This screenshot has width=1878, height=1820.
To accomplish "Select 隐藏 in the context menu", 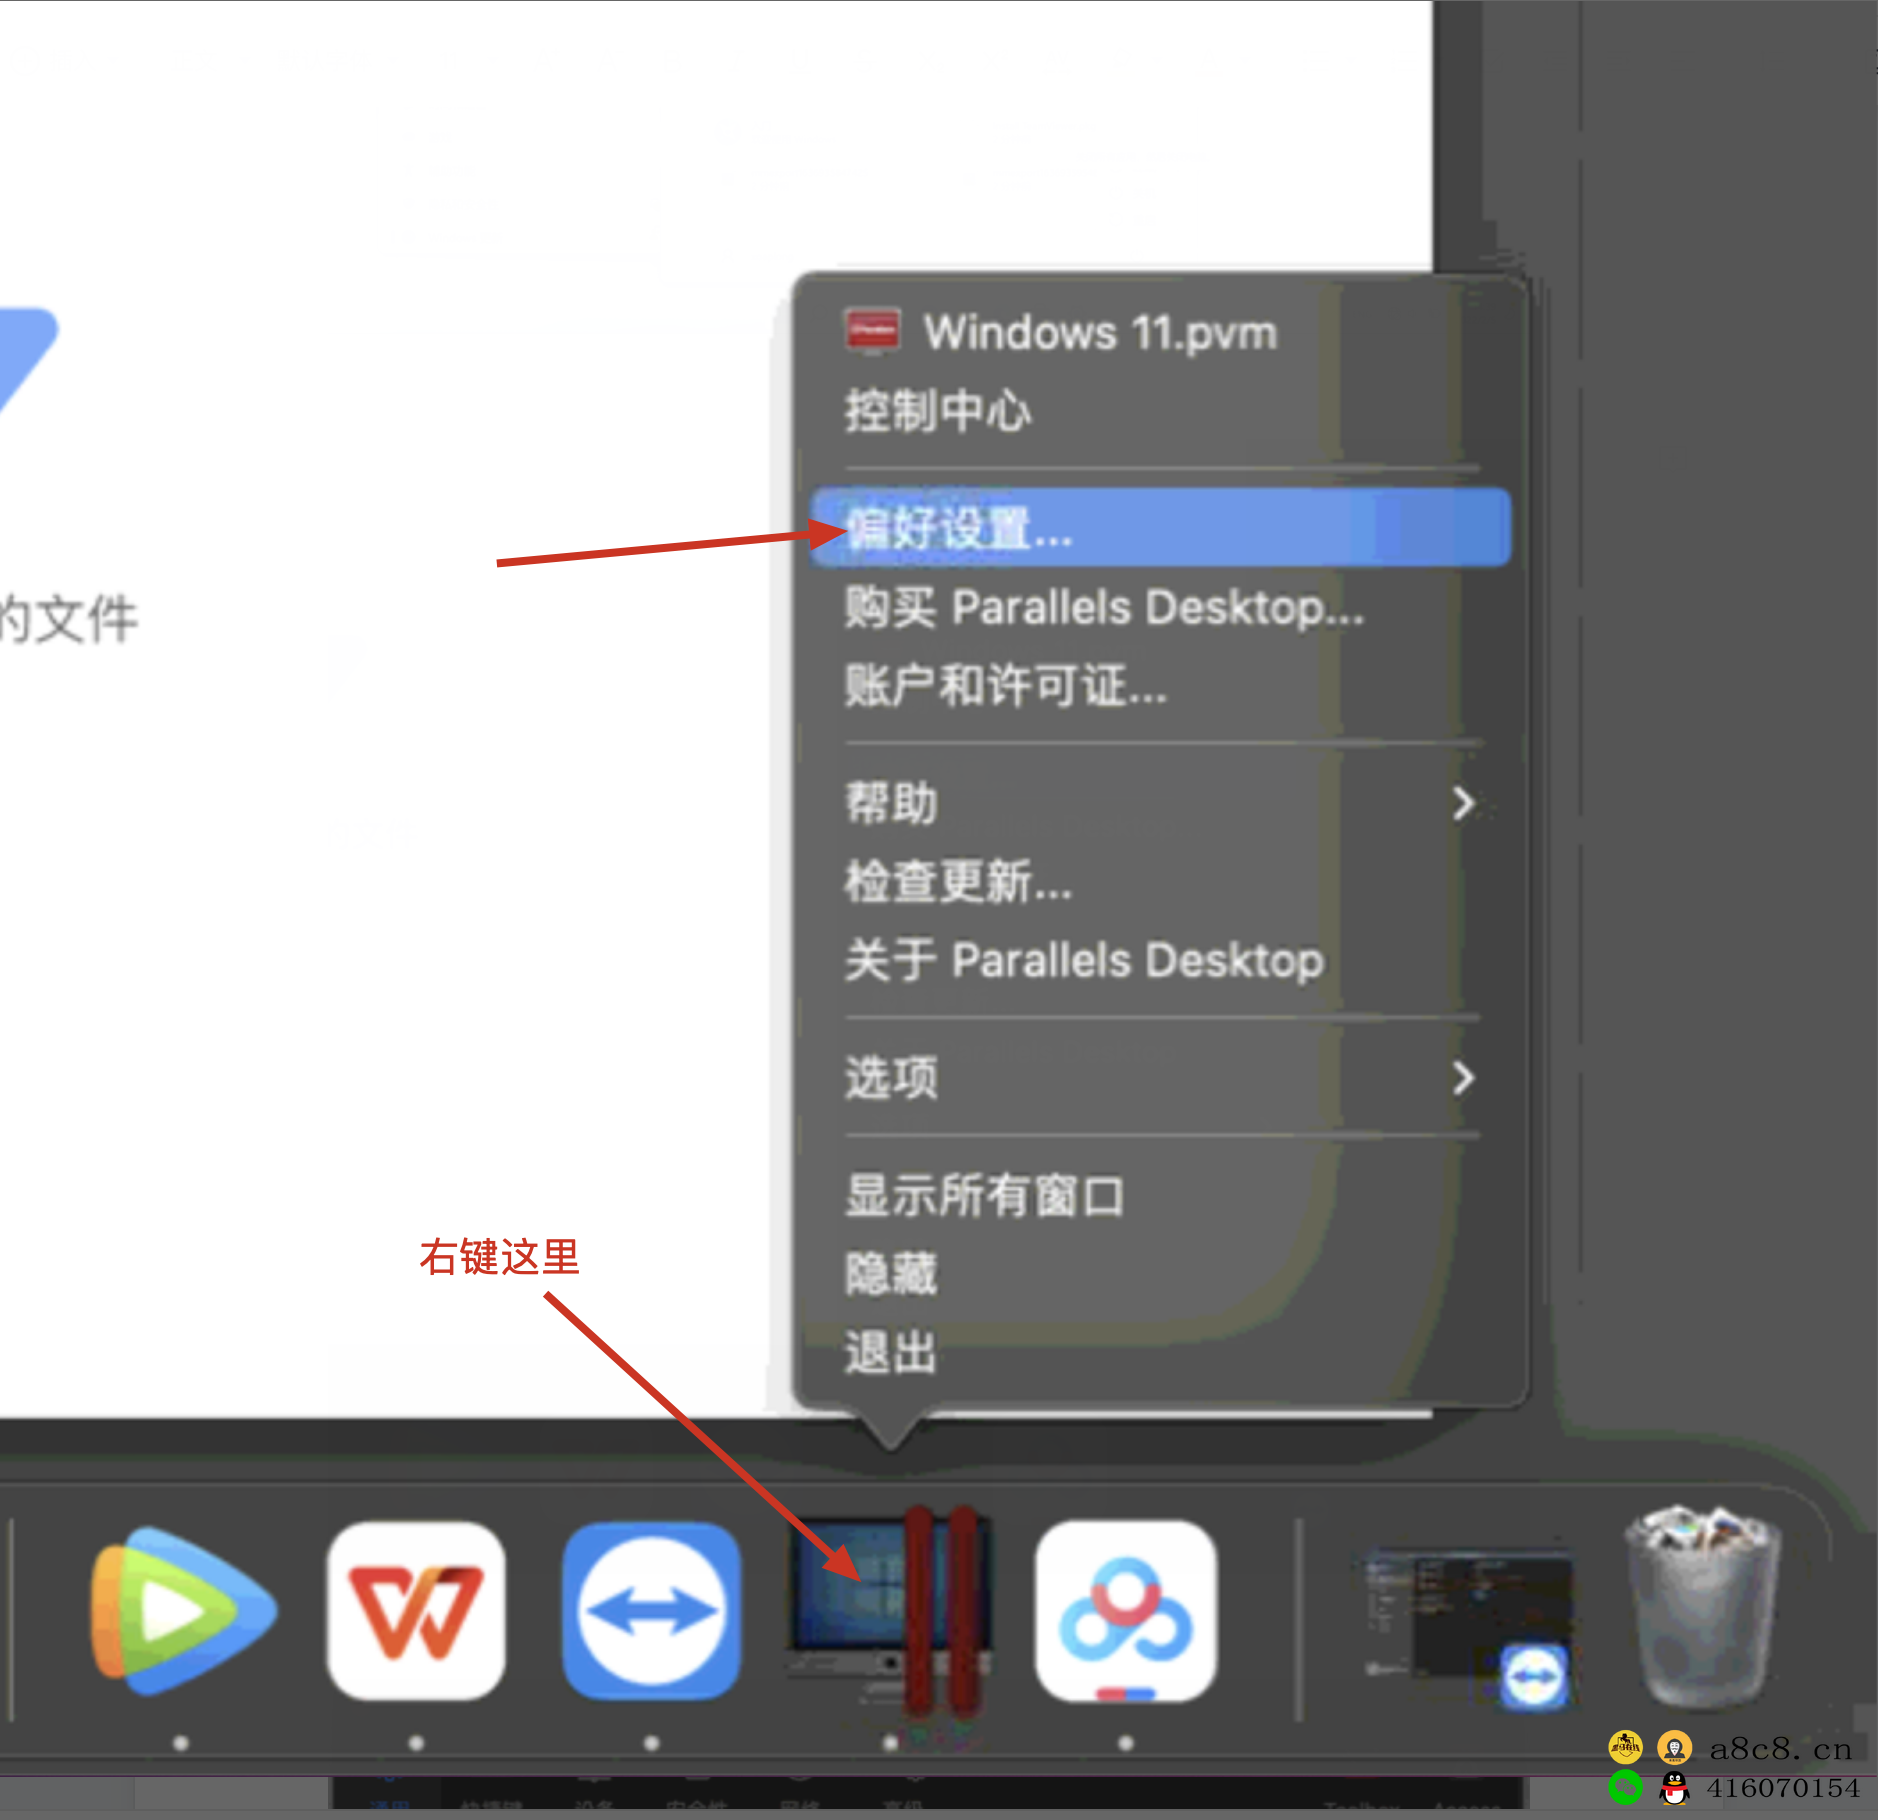I will [1160, 1274].
